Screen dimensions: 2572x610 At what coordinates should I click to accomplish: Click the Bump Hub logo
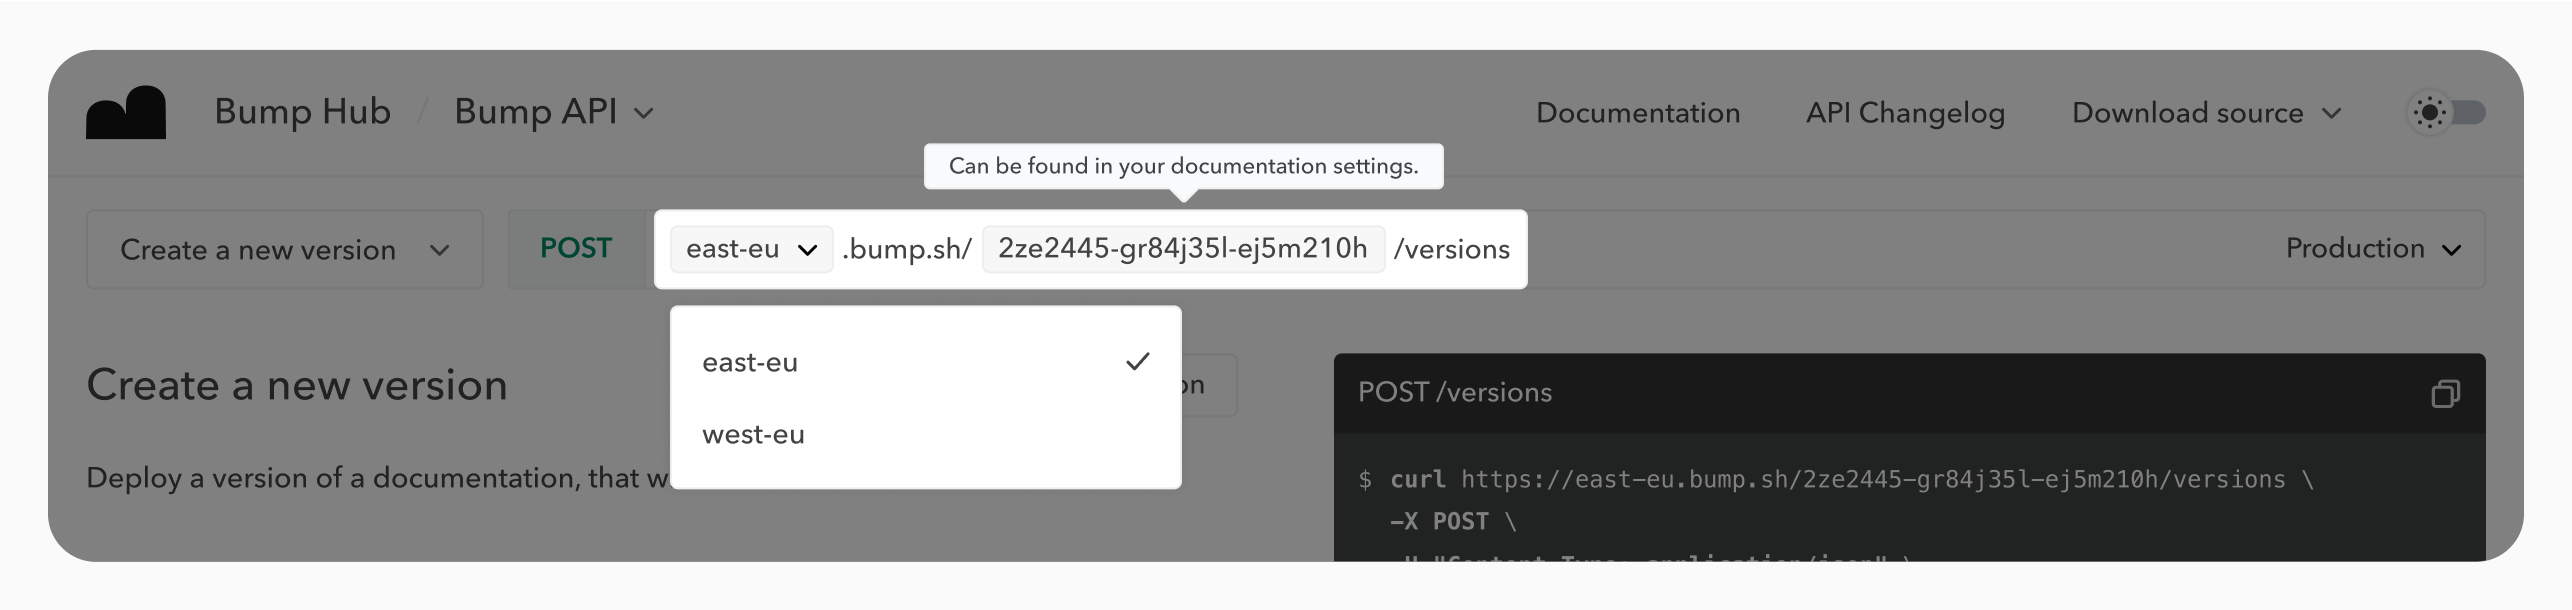125,112
